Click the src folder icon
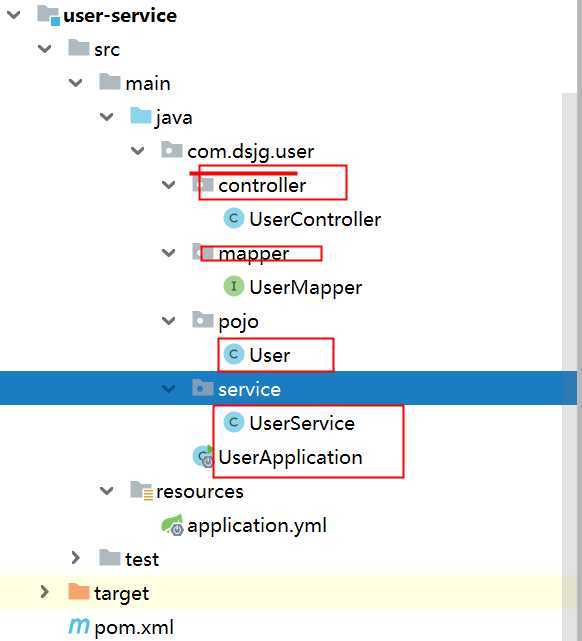The height and width of the screenshot is (641, 582). pos(79,48)
